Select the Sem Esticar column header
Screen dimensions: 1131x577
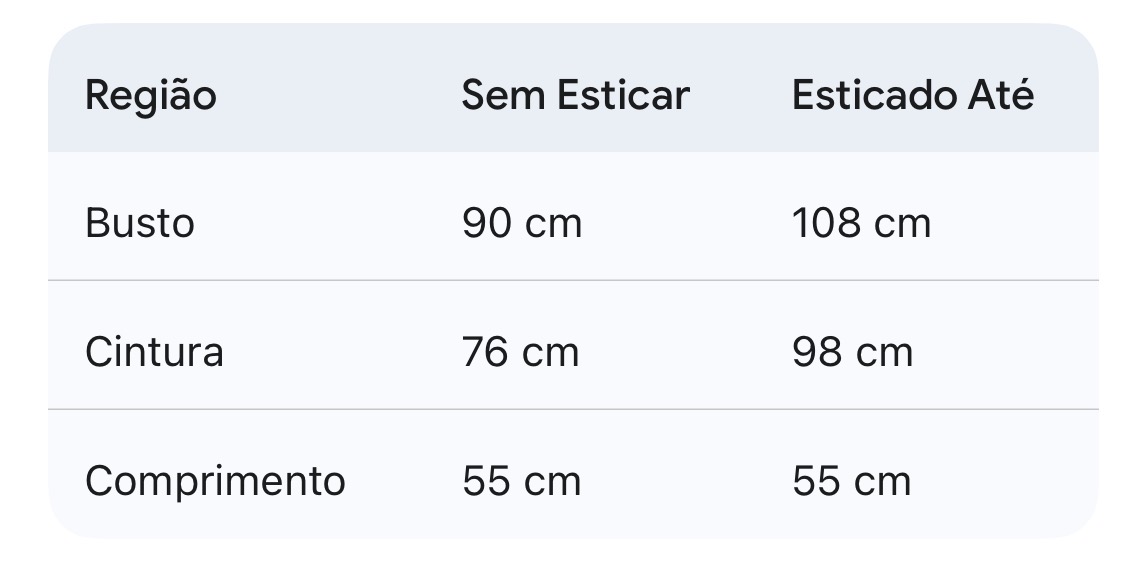coord(575,96)
